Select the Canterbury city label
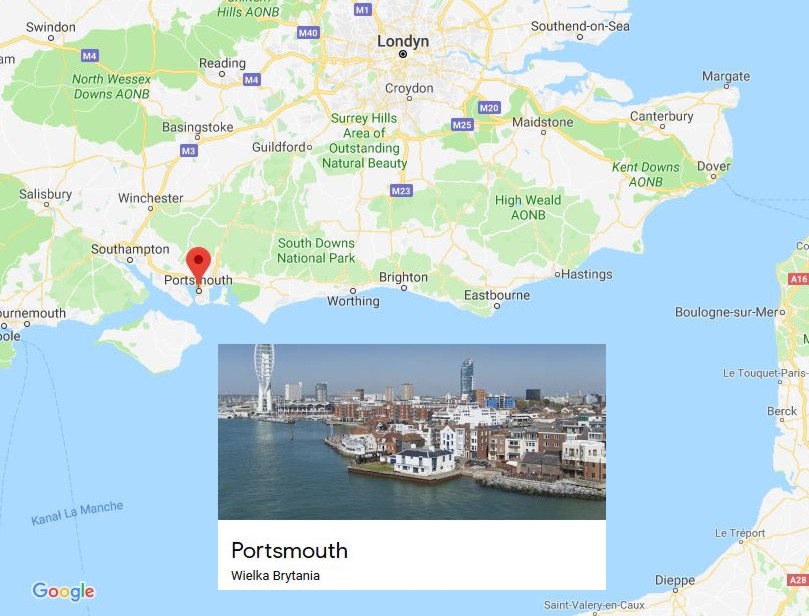Screen dimensions: 809x616 [x=661, y=116]
